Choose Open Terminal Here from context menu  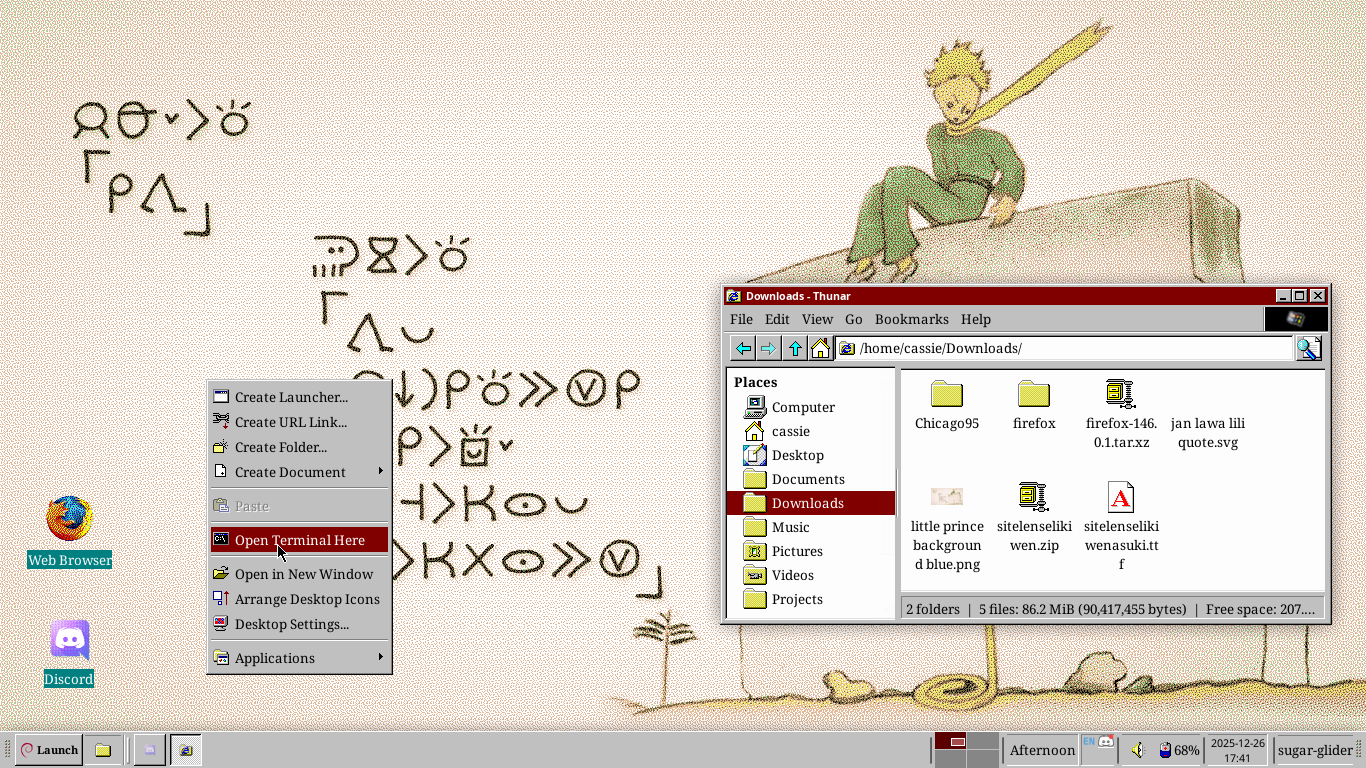(x=299, y=540)
